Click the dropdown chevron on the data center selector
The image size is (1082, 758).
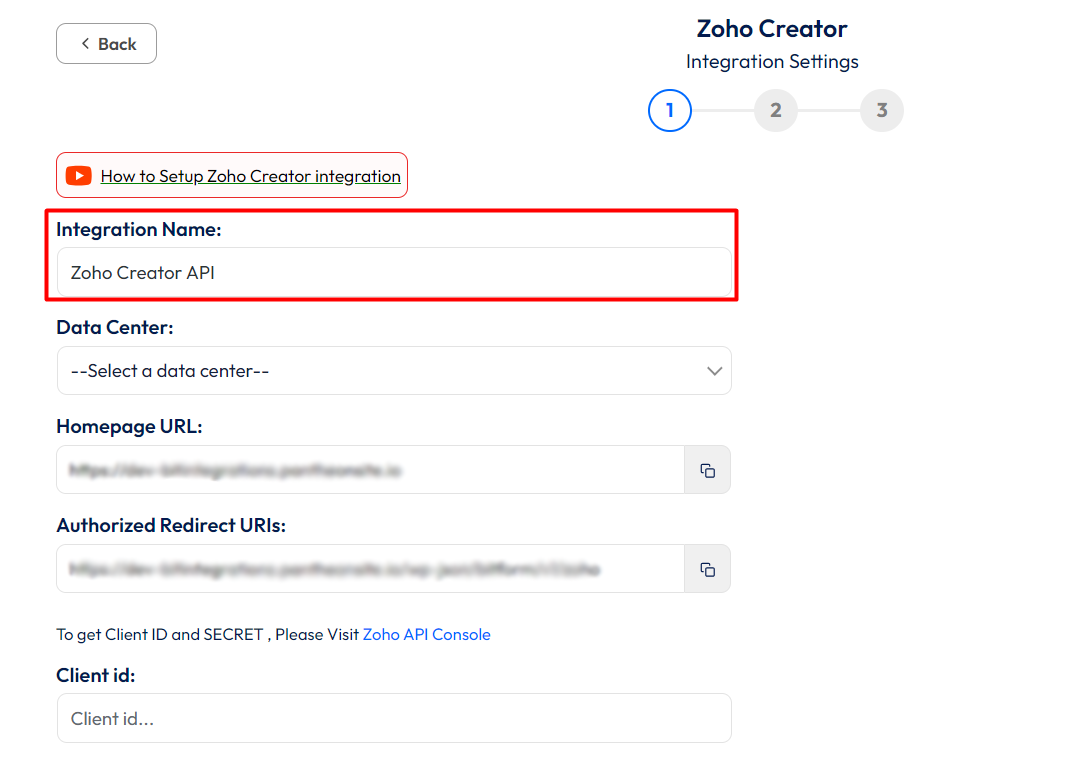(x=715, y=370)
